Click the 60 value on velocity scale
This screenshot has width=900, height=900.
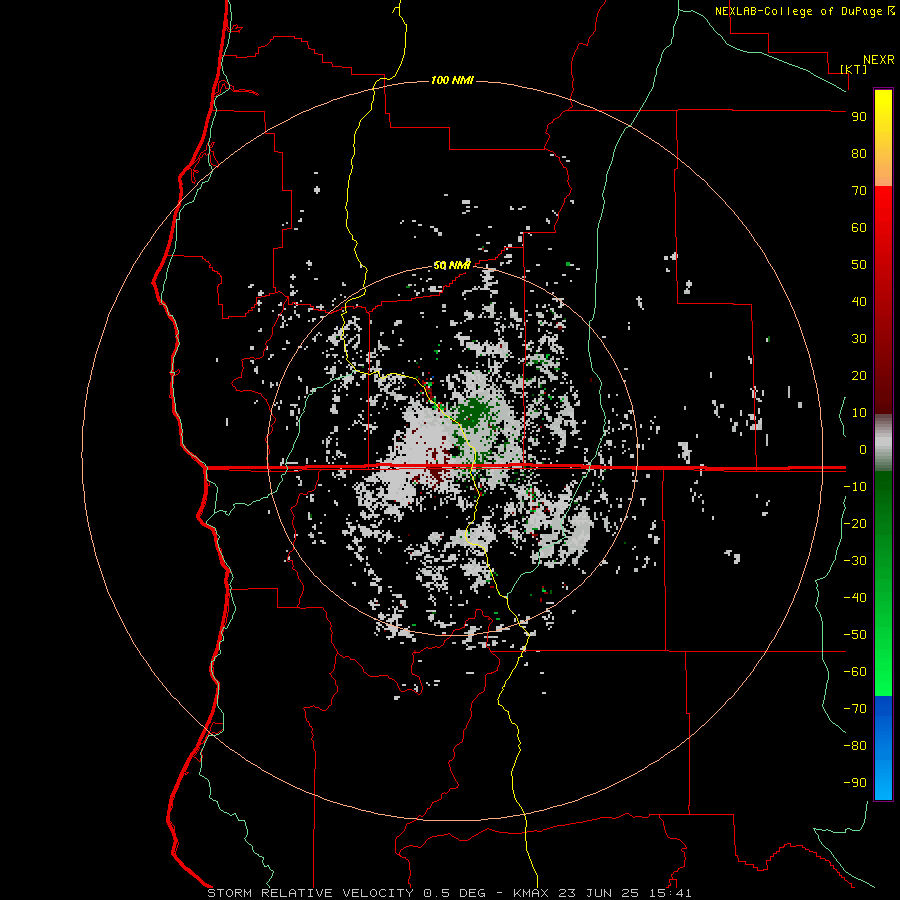click(x=859, y=228)
